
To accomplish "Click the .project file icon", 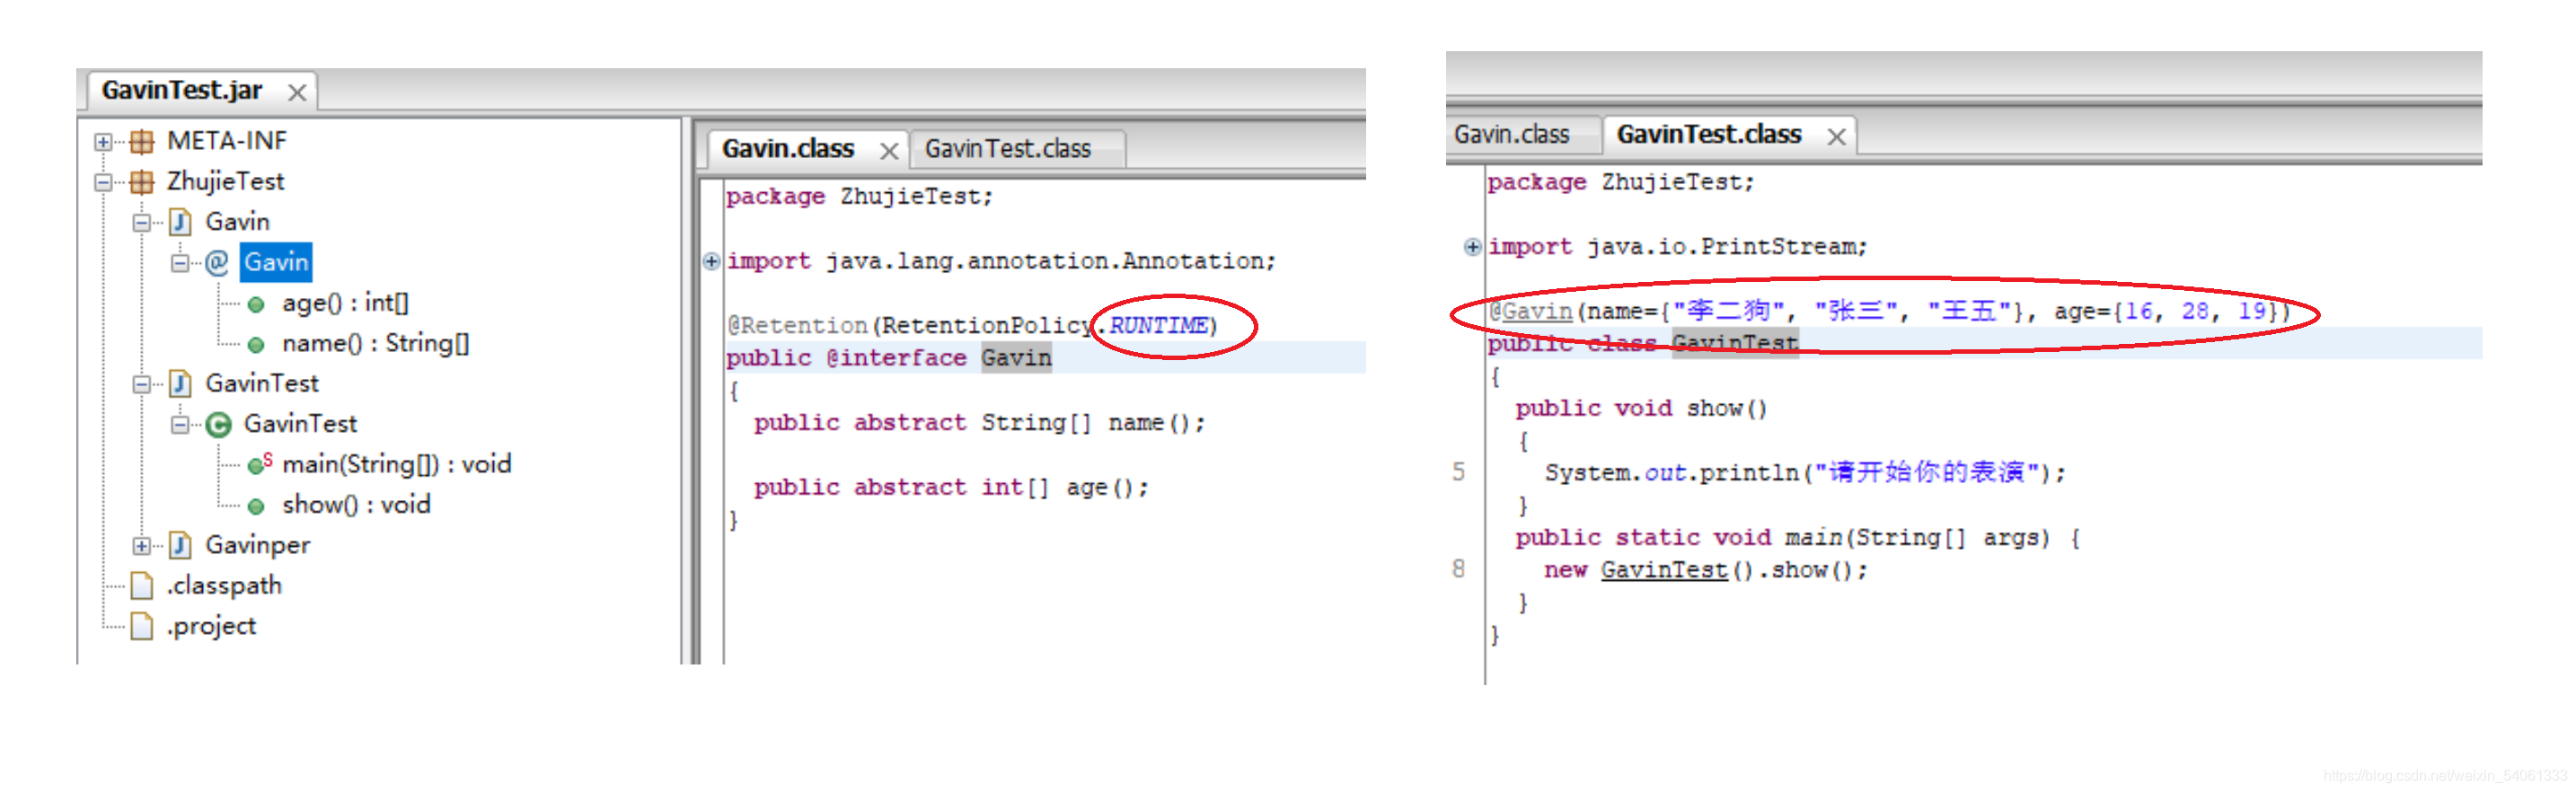I will click(142, 627).
